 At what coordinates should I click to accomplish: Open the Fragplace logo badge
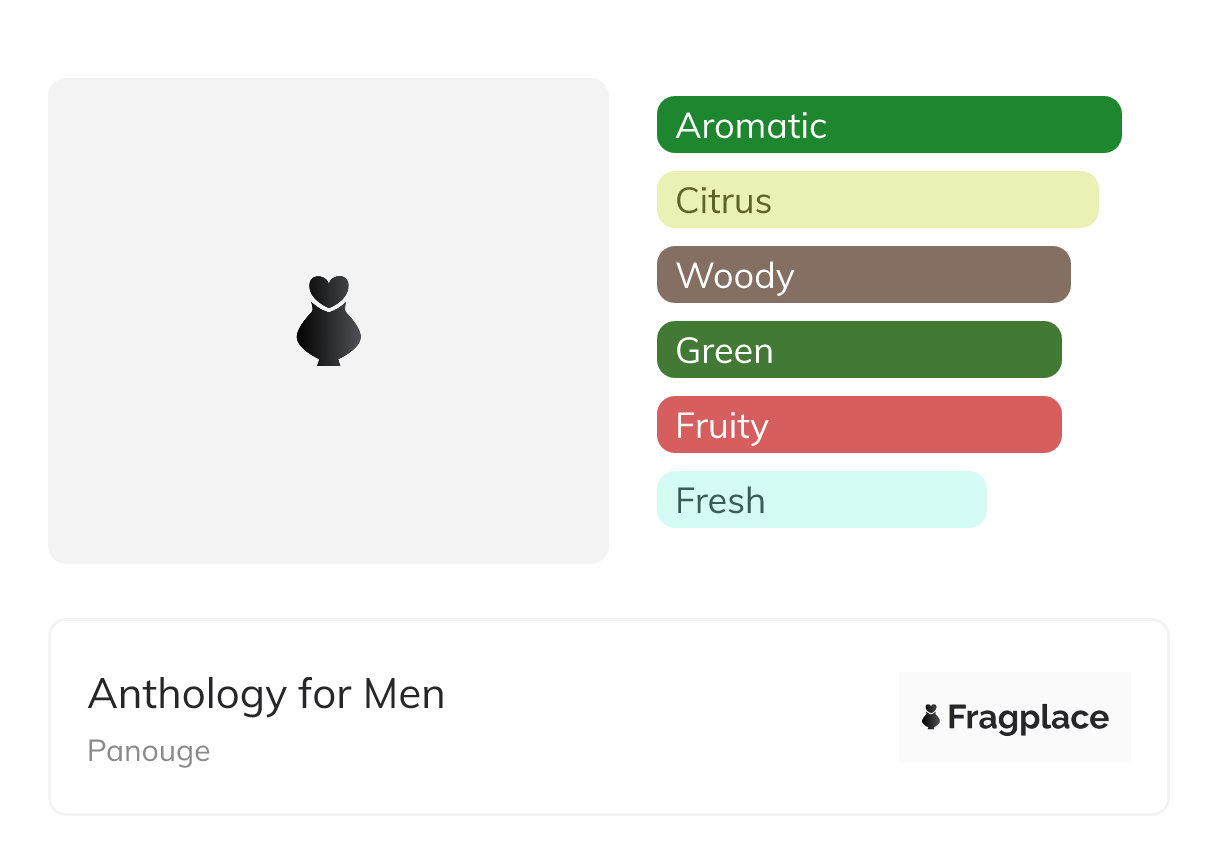point(1014,717)
